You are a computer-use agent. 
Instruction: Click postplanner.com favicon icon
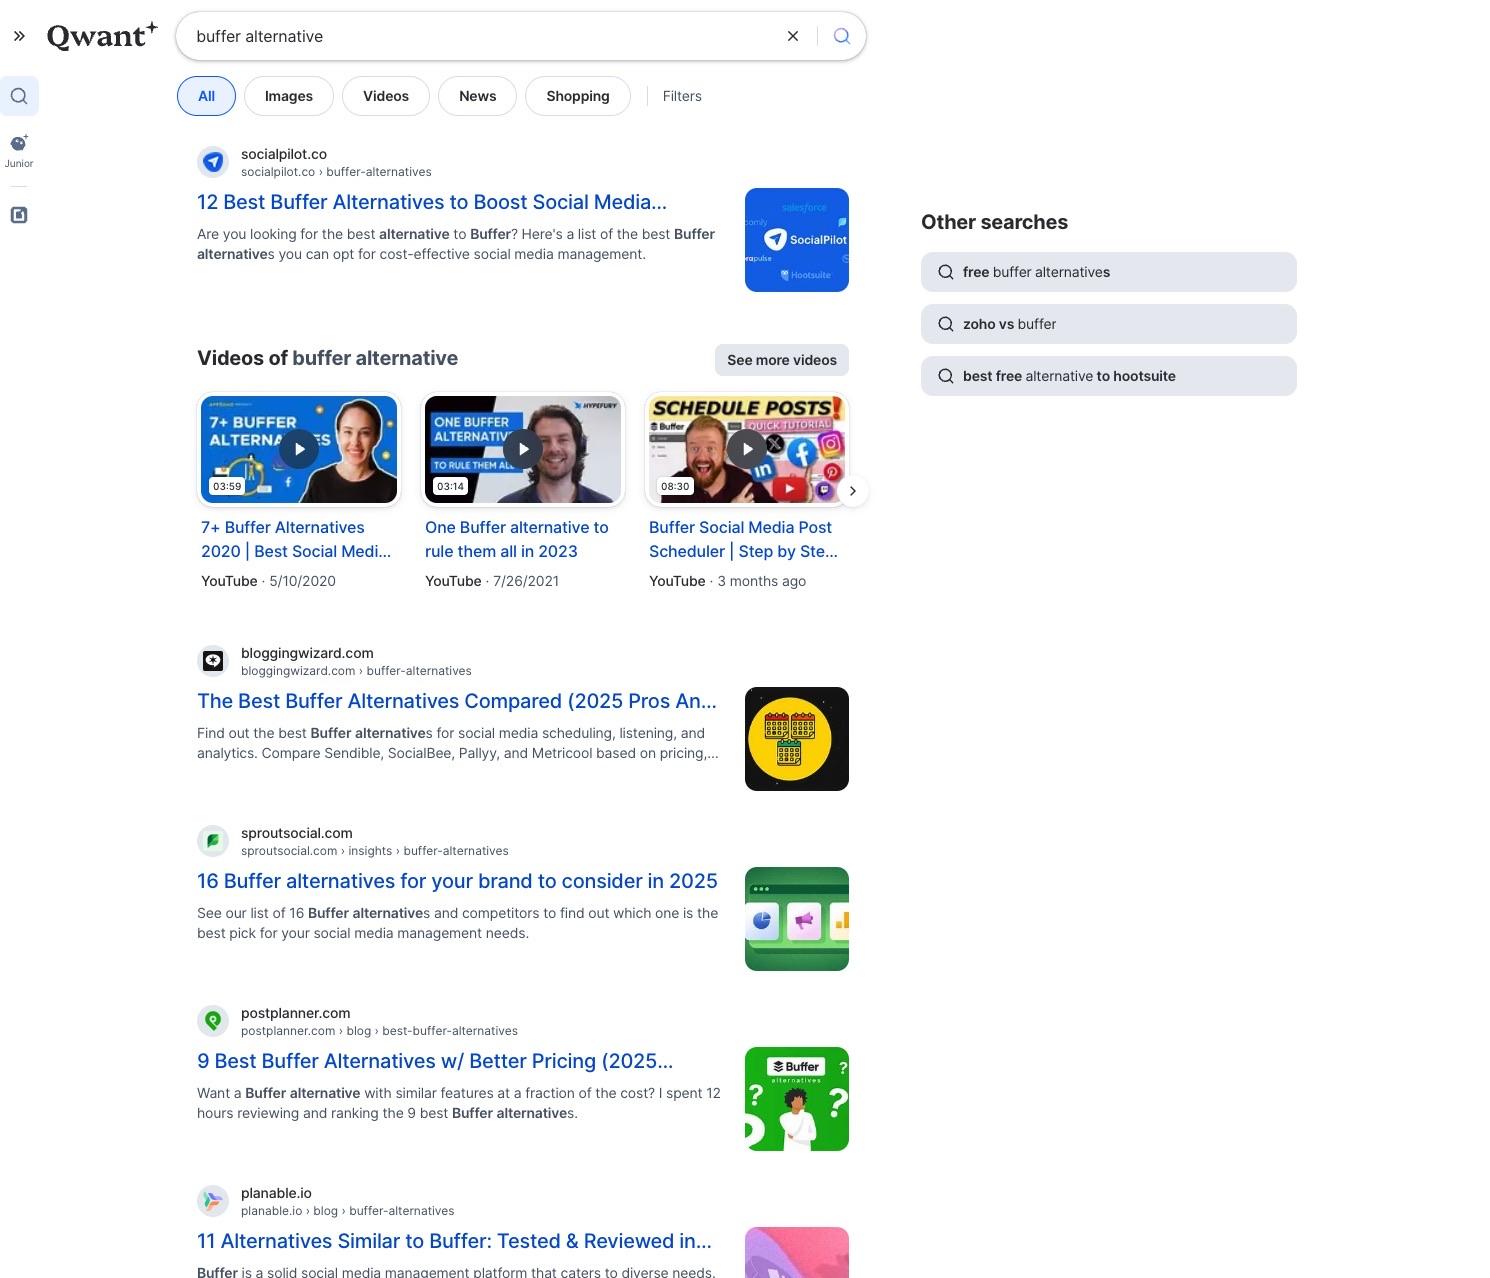(213, 1021)
